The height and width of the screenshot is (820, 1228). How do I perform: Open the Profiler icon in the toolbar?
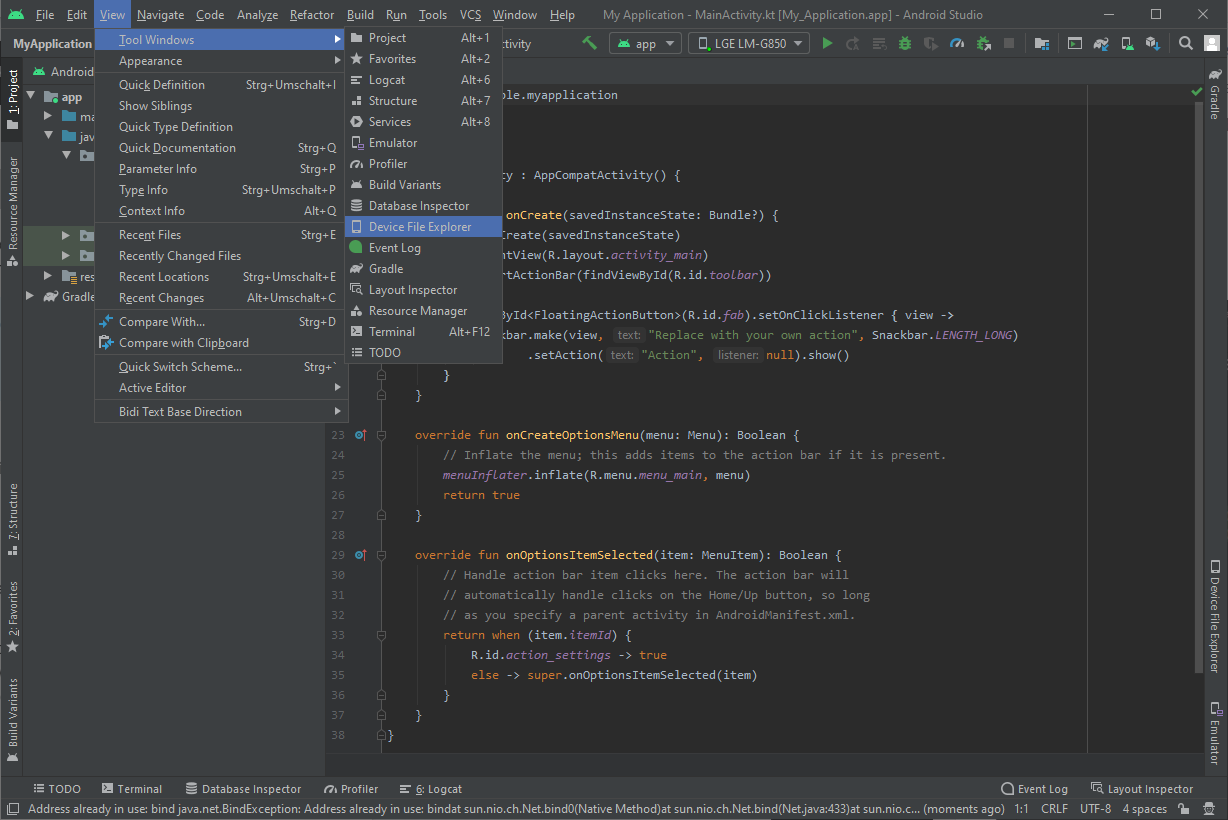click(x=957, y=44)
